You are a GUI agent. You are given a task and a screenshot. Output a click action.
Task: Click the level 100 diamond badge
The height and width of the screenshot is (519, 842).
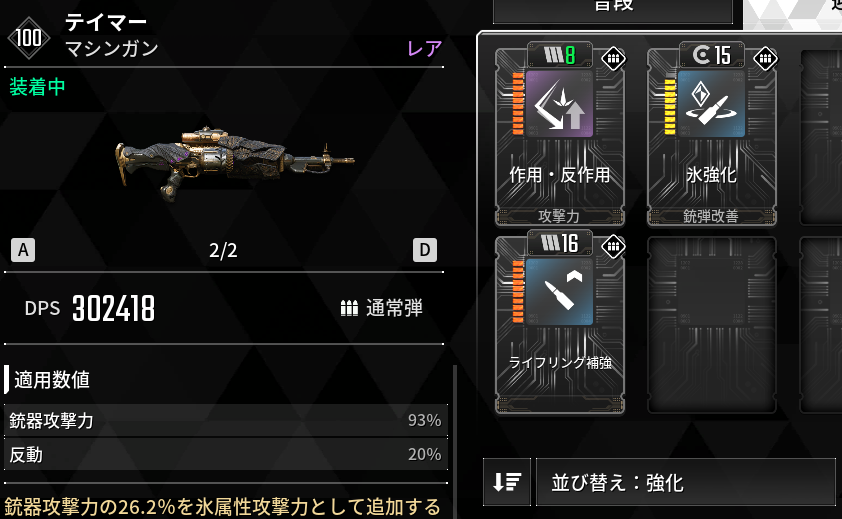pyautogui.click(x=28, y=38)
